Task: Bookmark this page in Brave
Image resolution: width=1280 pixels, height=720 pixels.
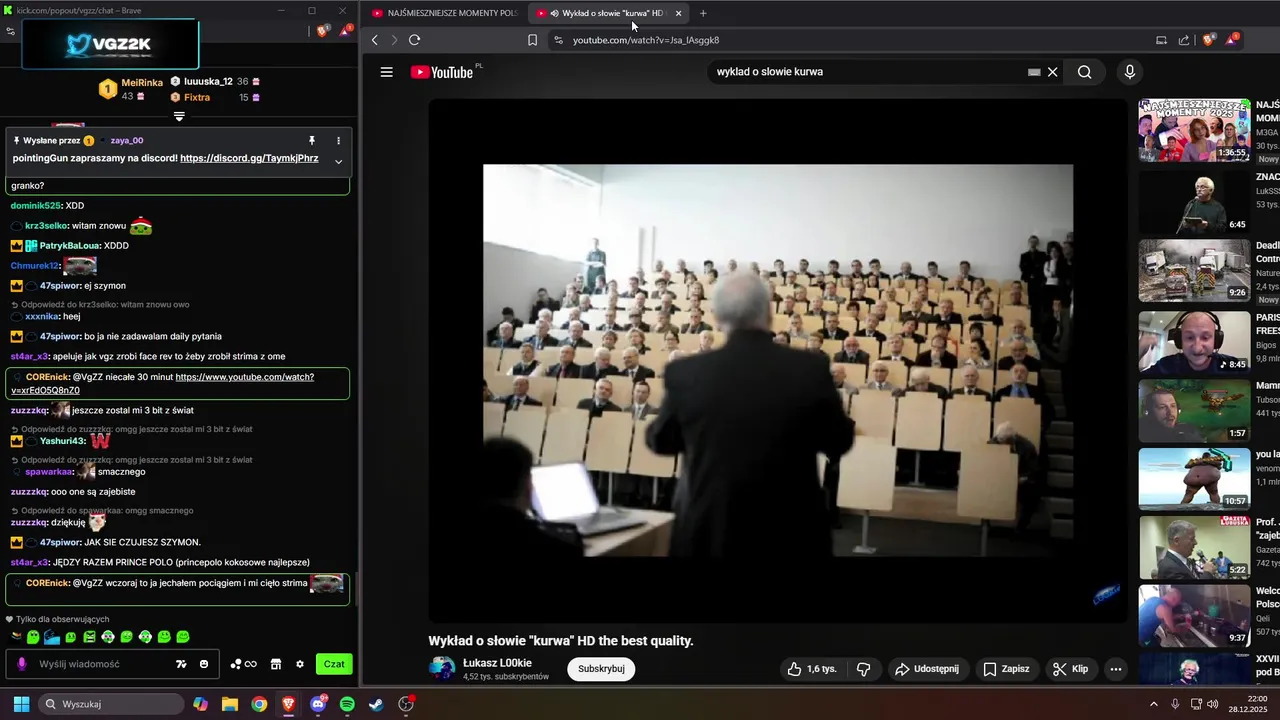Action: (x=532, y=40)
